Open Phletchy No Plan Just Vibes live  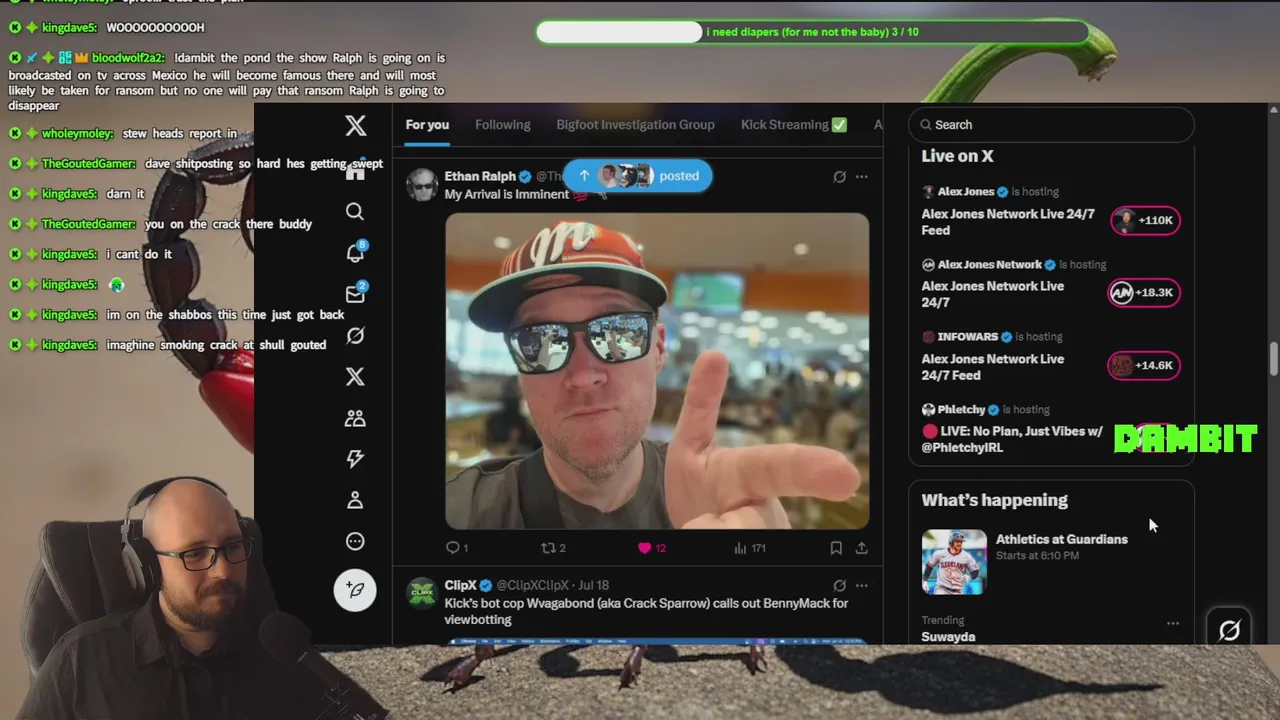[x=1012, y=439]
